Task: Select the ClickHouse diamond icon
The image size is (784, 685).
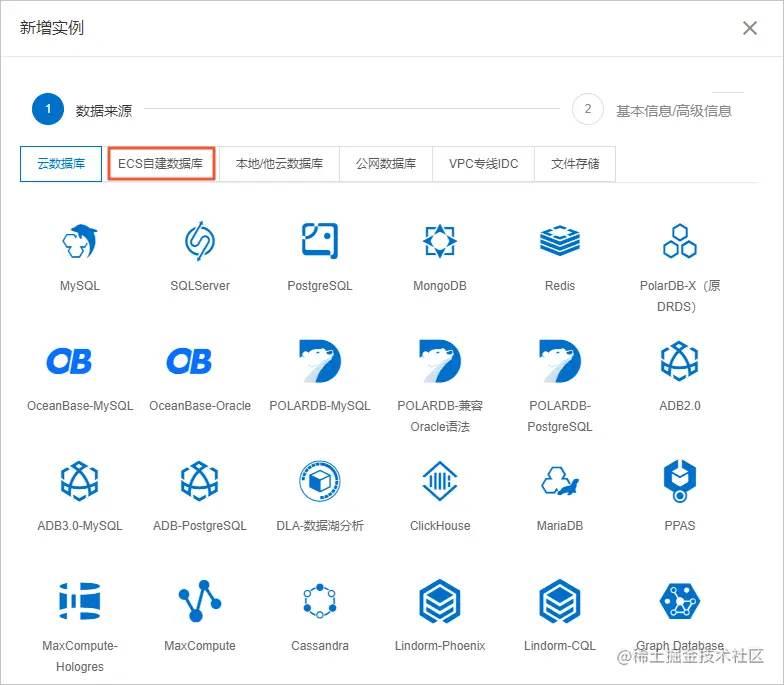Action: 440,481
